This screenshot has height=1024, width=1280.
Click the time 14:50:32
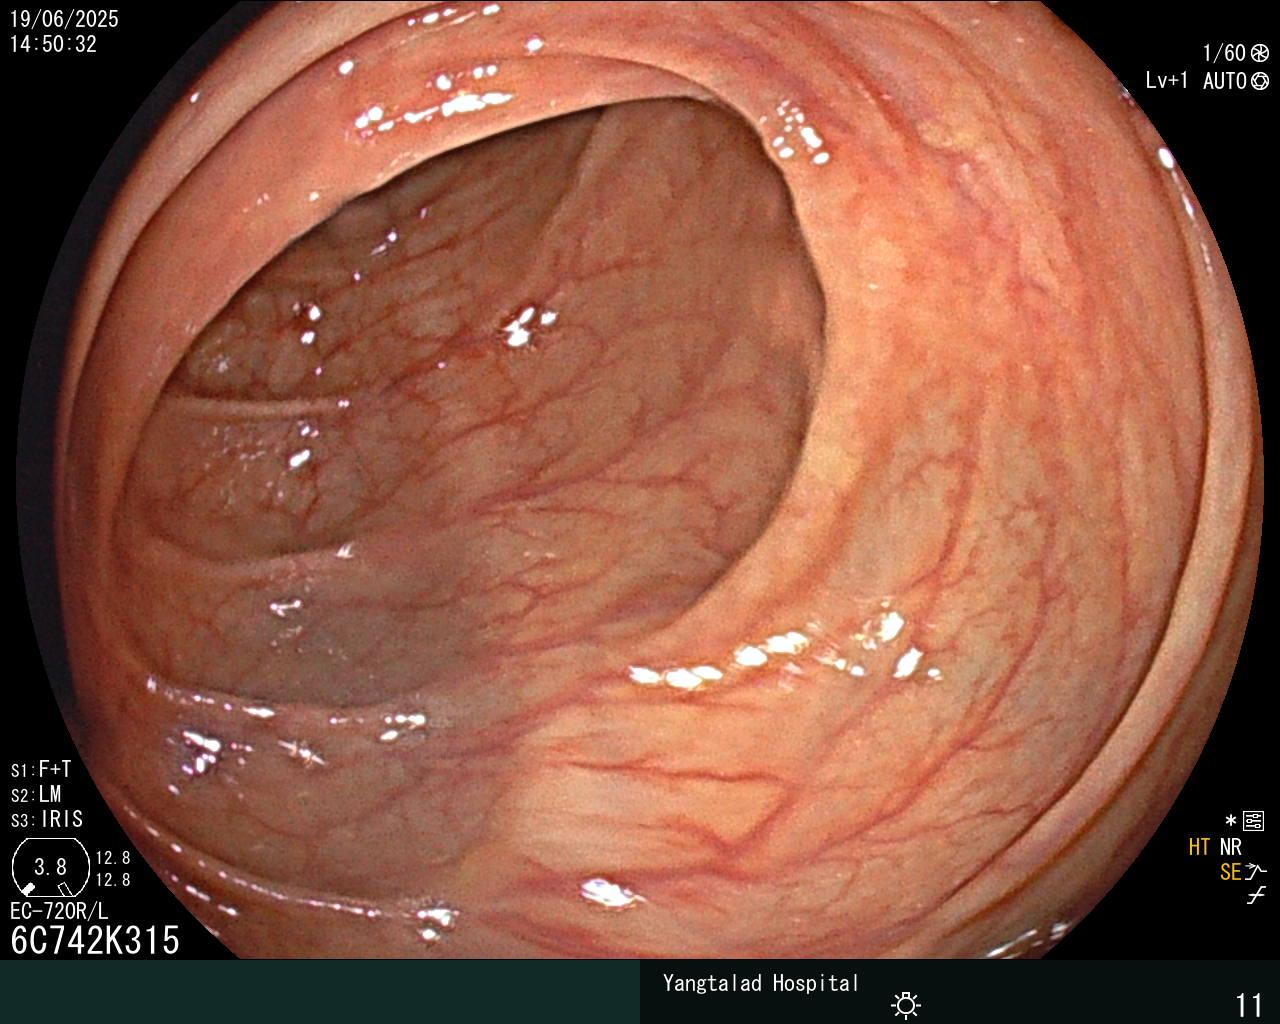[x=53, y=44]
